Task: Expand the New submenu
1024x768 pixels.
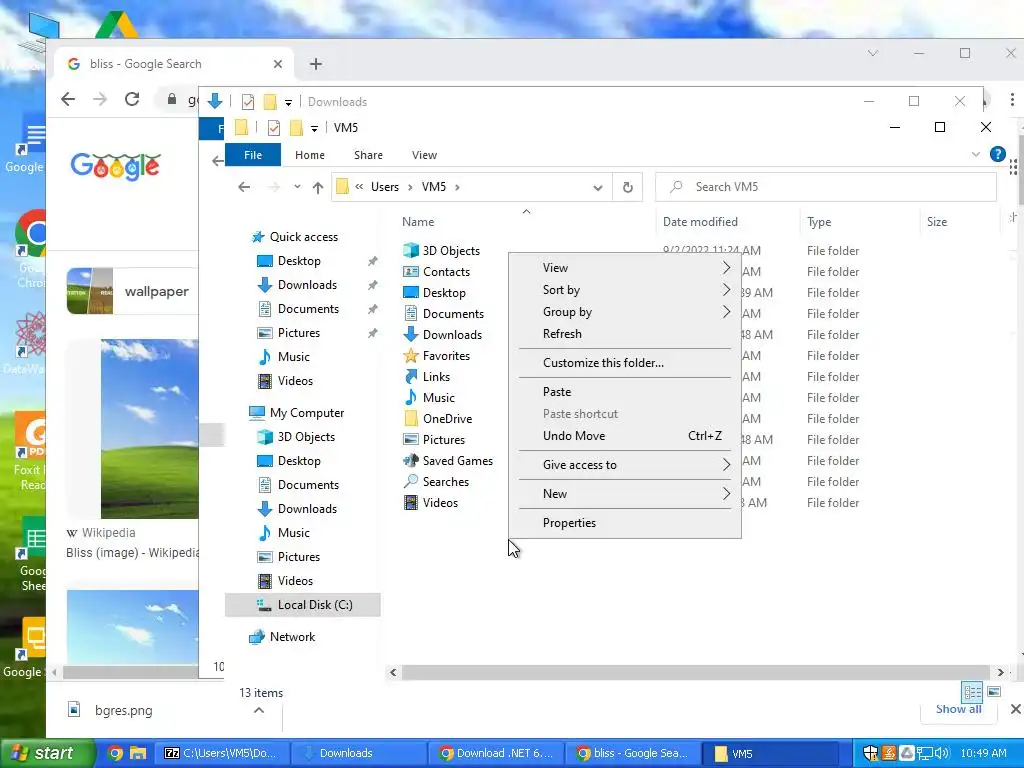Action: [624, 494]
